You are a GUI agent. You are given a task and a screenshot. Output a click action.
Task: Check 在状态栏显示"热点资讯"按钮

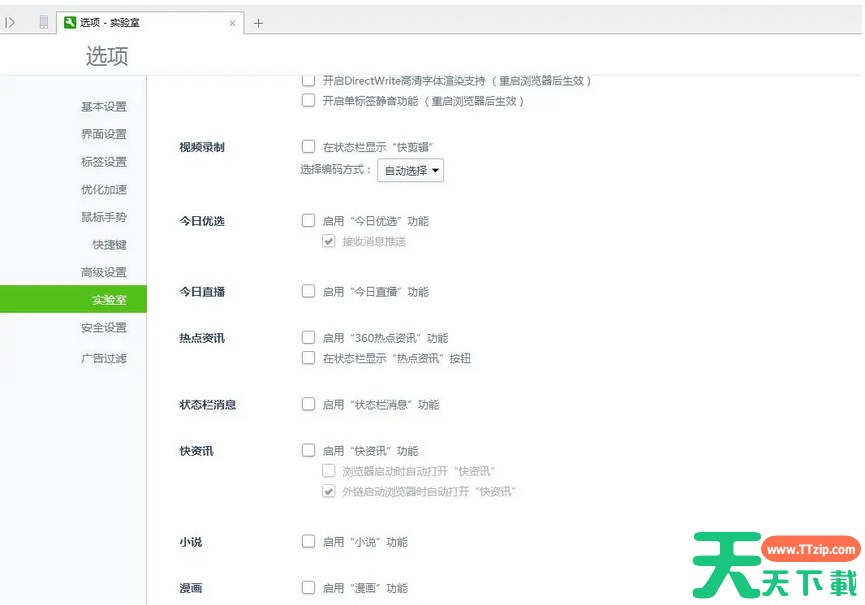(x=308, y=358)
